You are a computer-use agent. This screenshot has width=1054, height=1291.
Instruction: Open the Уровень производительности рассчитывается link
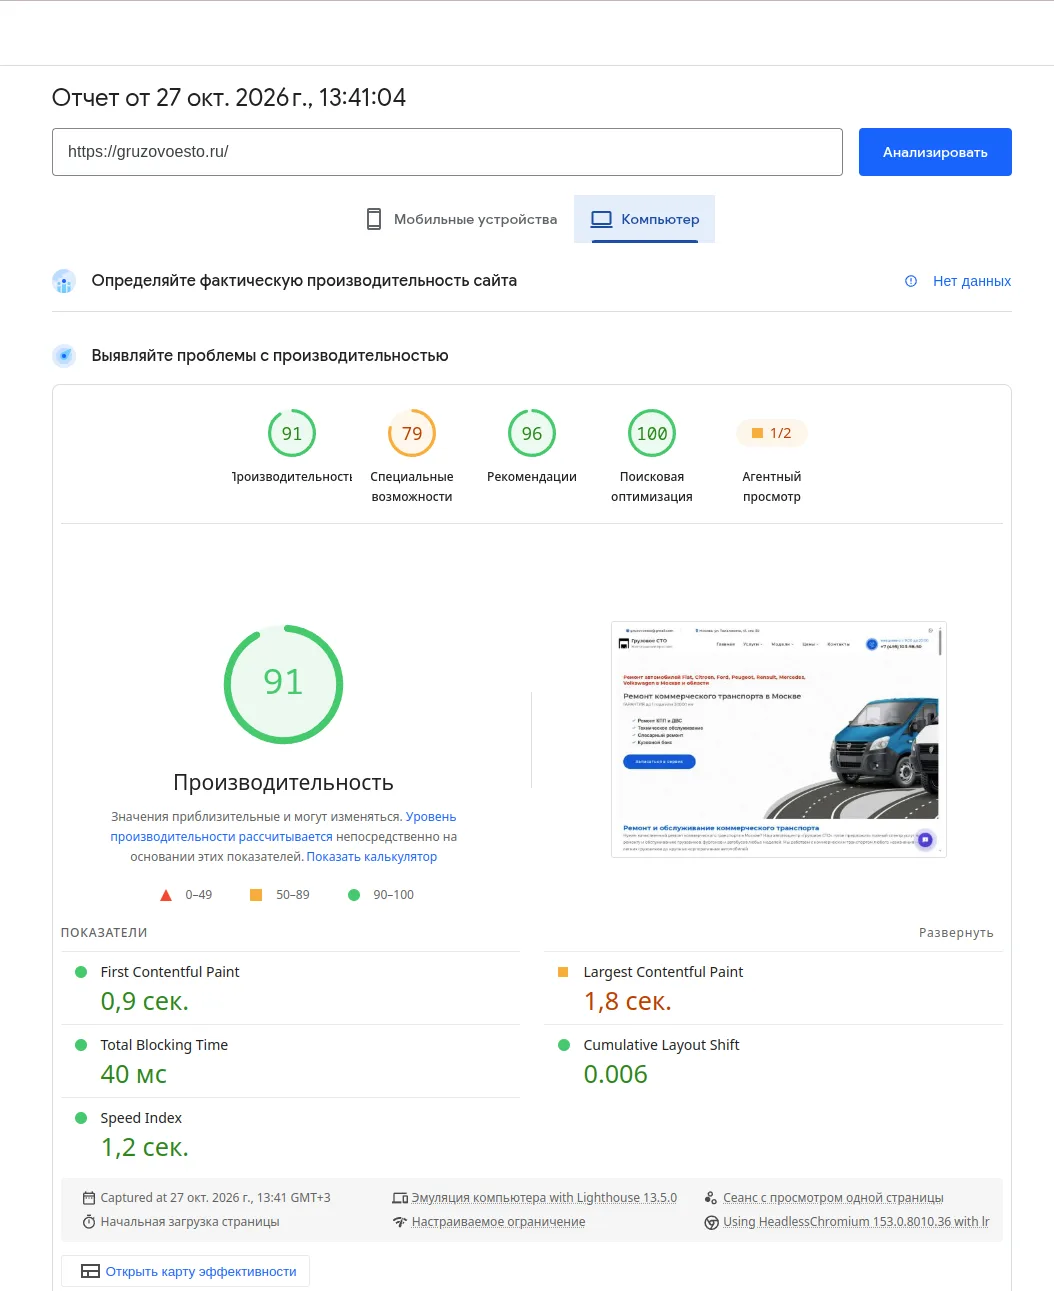283,827
